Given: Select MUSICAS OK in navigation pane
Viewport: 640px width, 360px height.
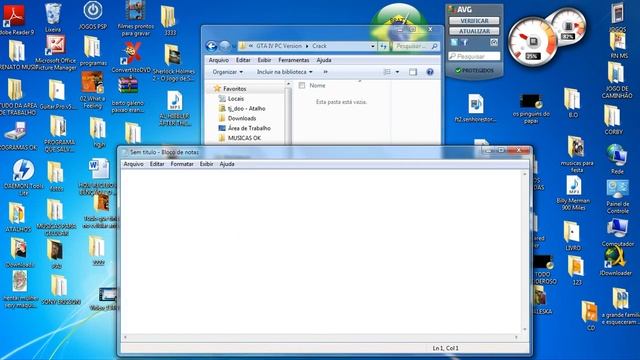Looking at the screenshot, I should (244, 138).
